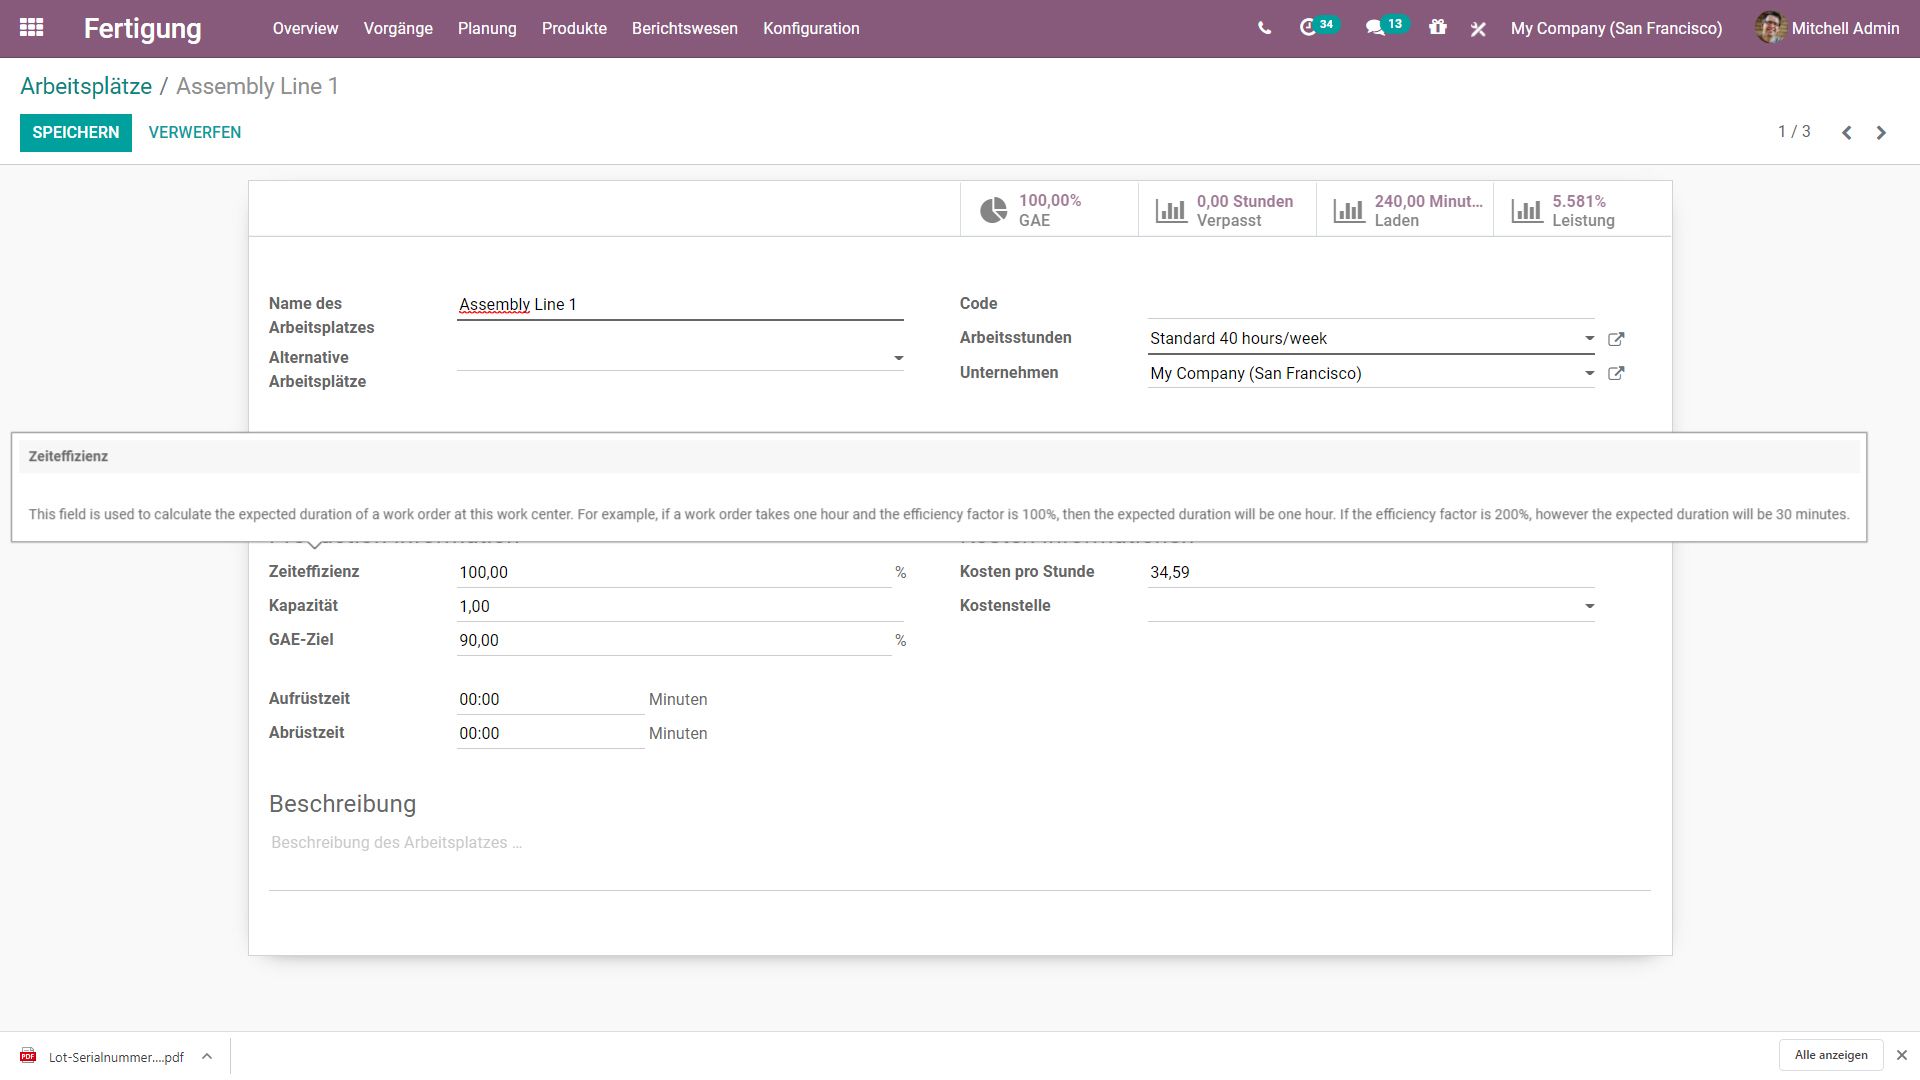
Task: Open the apps grid menu icon
Action: pyautogui.click(x=31, y=28)
